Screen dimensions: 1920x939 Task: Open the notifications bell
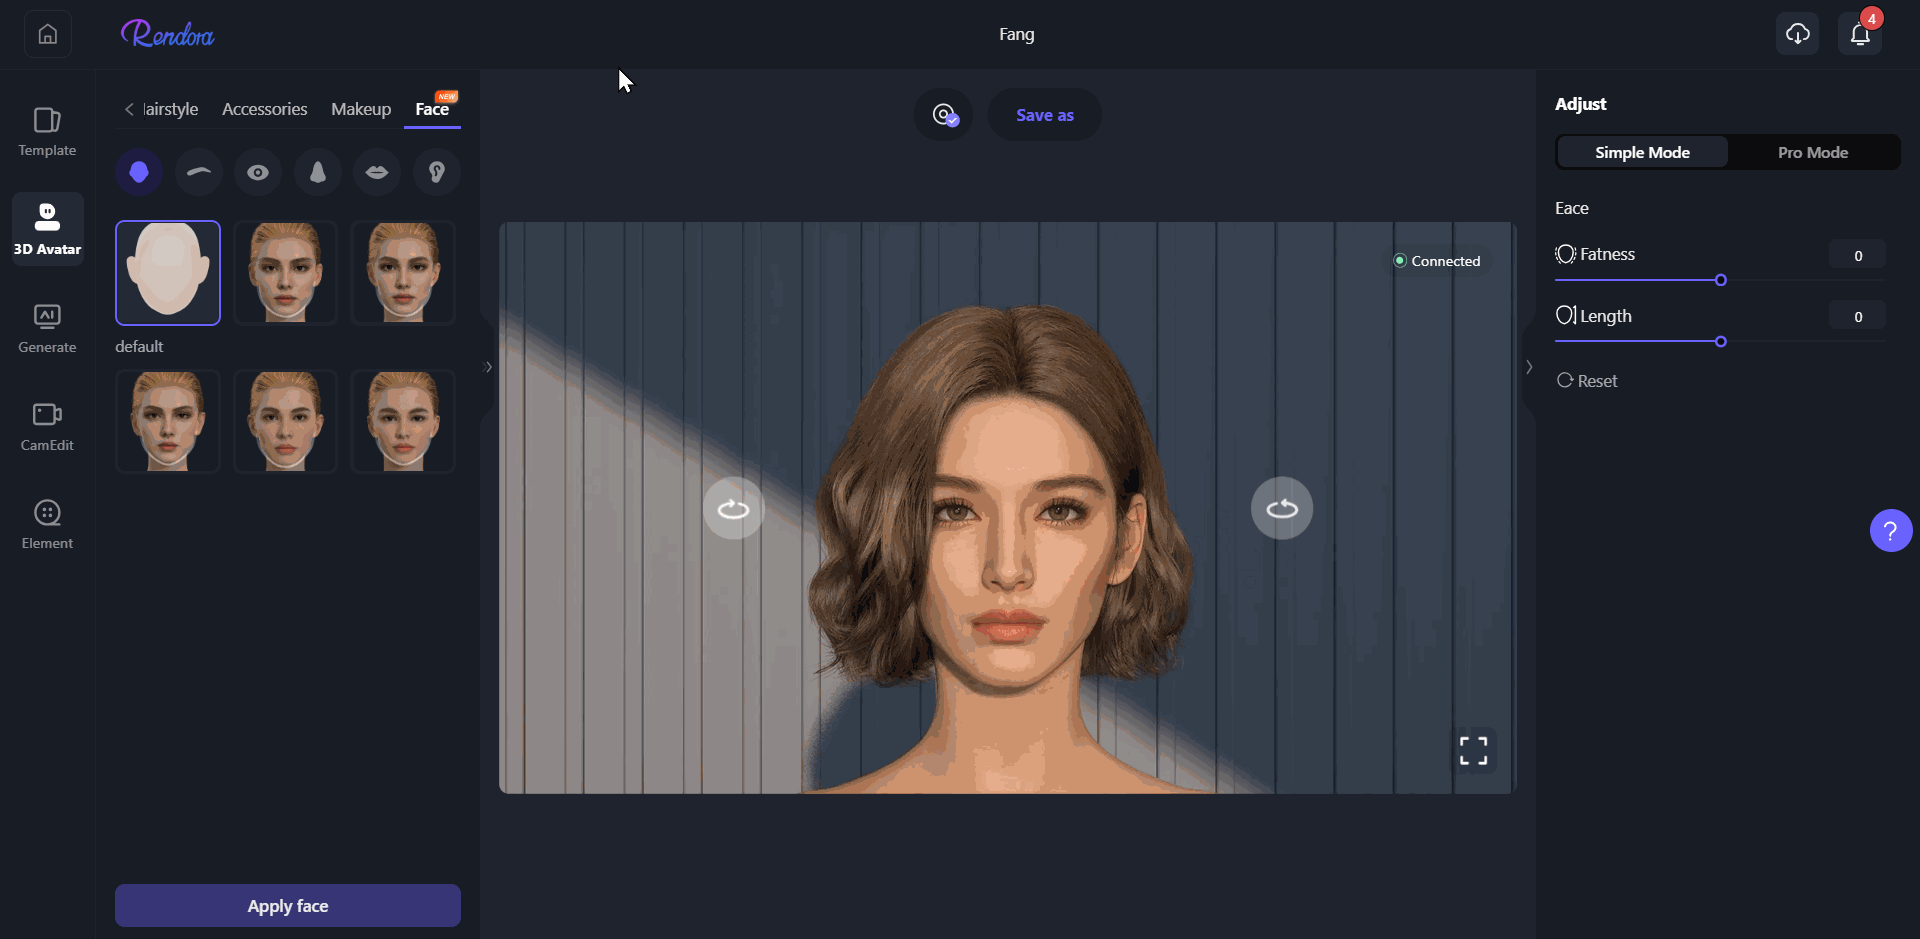click(1859, 35)
